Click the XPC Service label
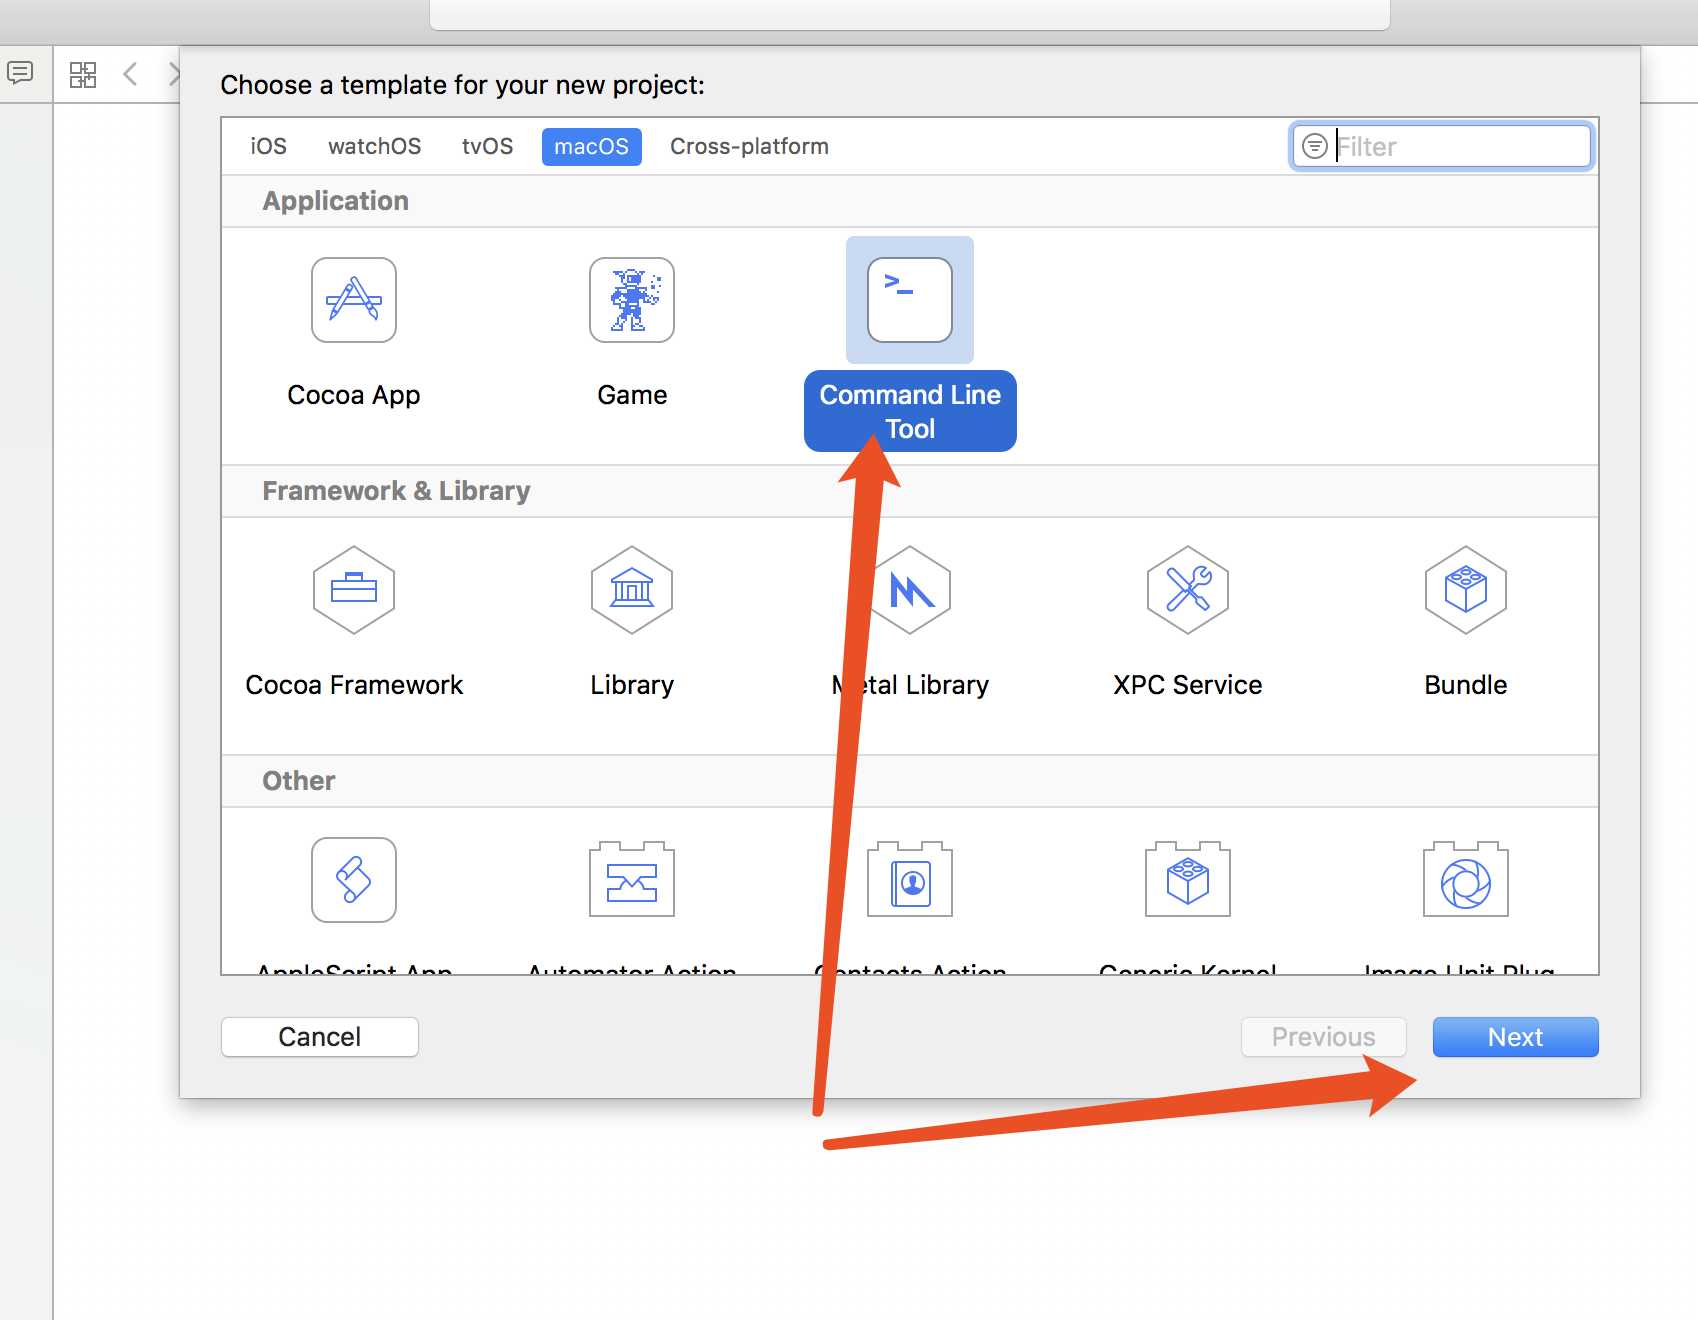Screen dimensions: 1698x1320 click(x=1188, y=685)
